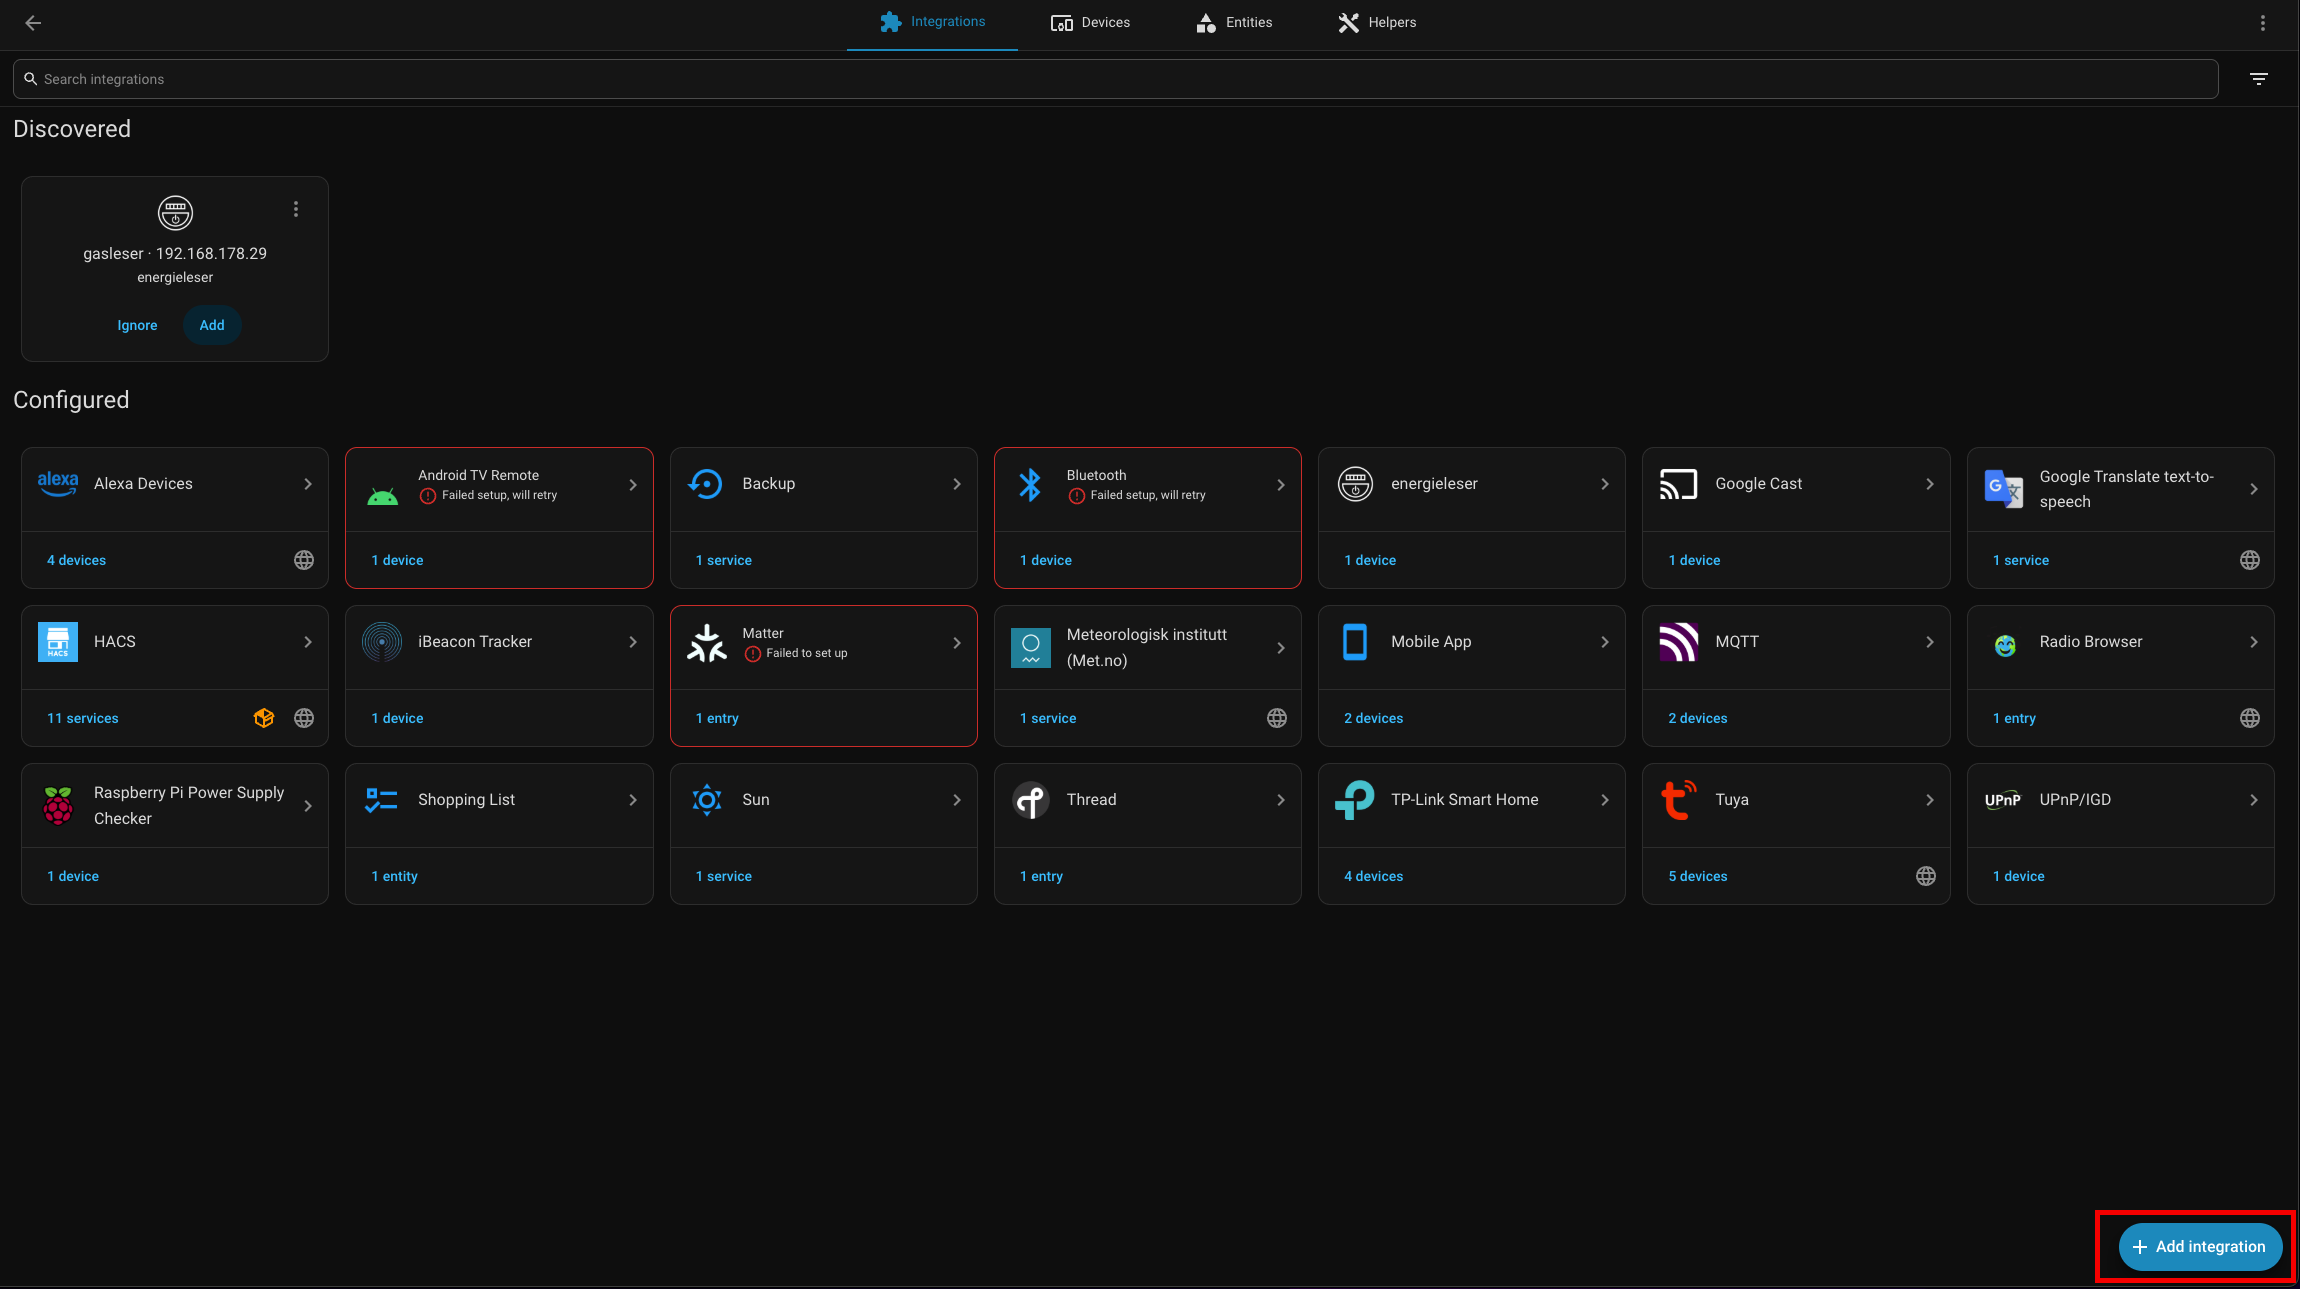Ignore the discovered gasleser device
The height and width of the screenshot is (1289, 2300).
pyautogui.click(x=137, y=325)
